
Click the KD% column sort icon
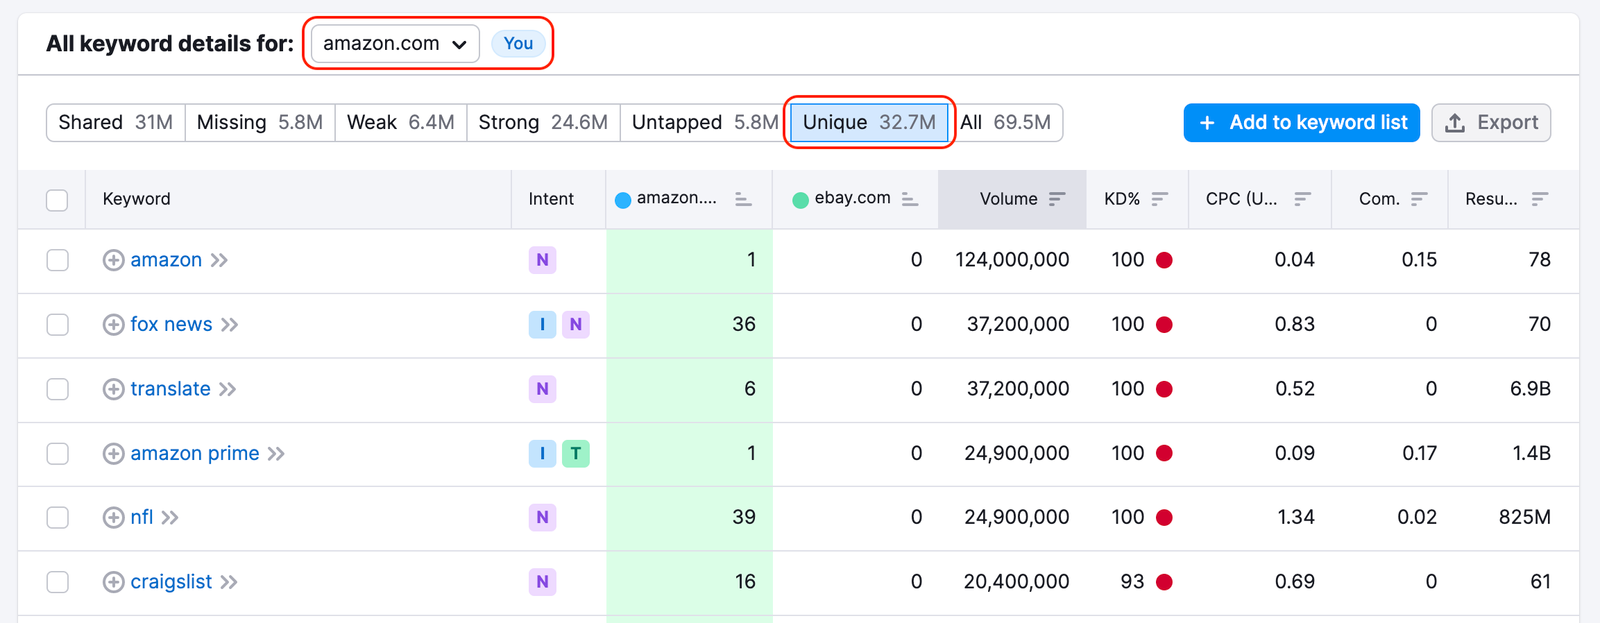1160,199
